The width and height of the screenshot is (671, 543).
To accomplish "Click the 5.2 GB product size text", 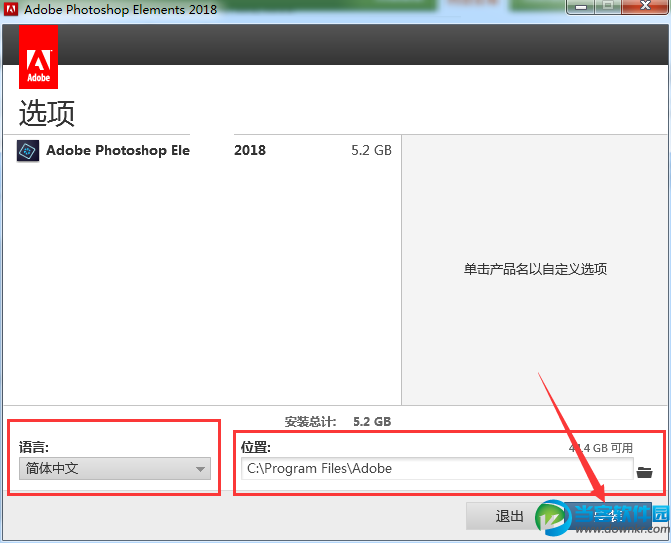I will 371,150.
